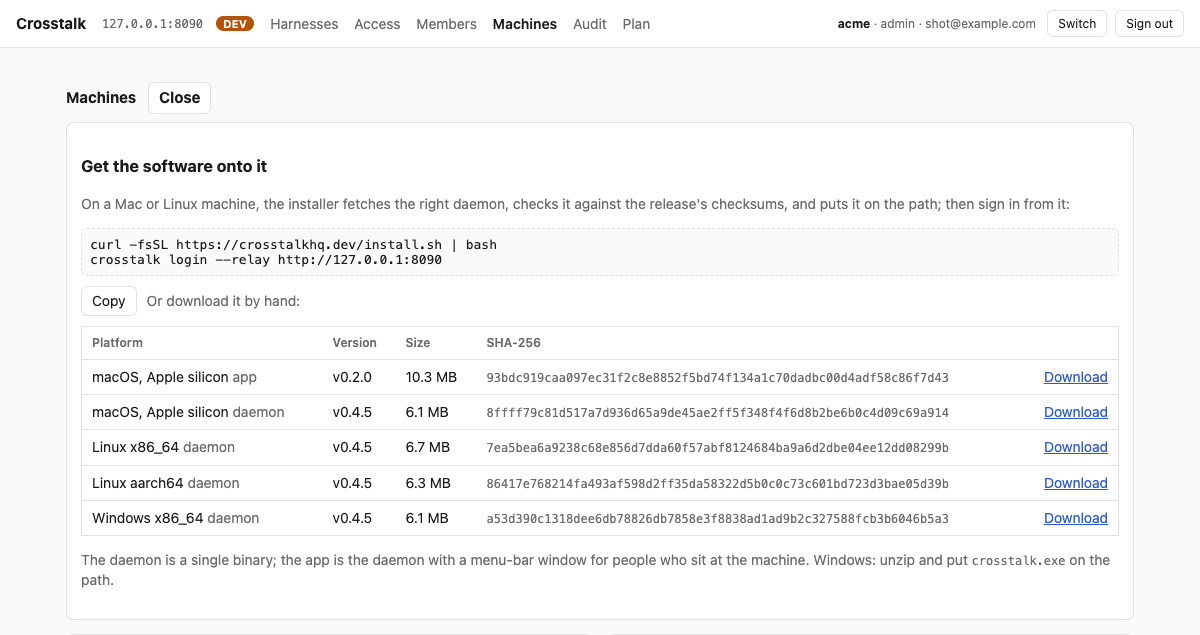Select the Machines nav tab
The image size is (1200, 635).
tap(525, 24)
